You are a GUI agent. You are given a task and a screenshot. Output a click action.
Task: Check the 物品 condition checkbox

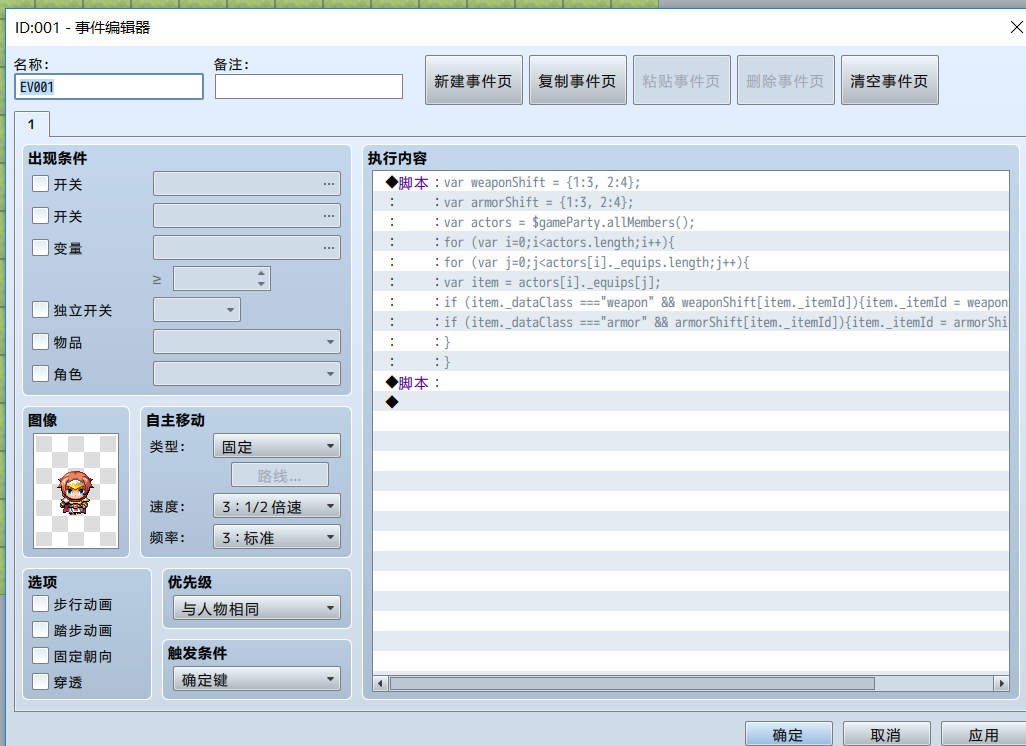[41, 342]
